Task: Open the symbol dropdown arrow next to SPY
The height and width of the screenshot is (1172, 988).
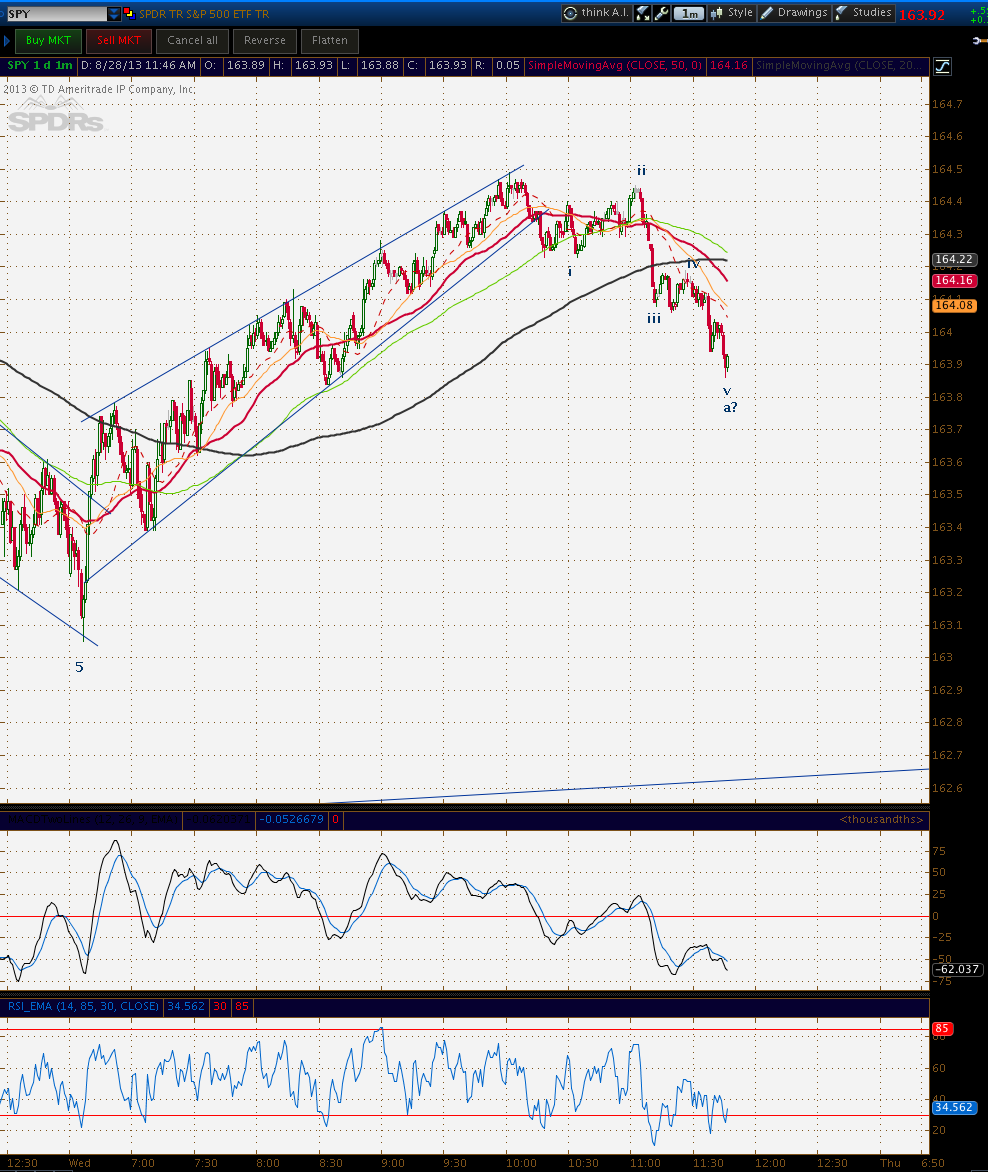Action: [114, 13]
